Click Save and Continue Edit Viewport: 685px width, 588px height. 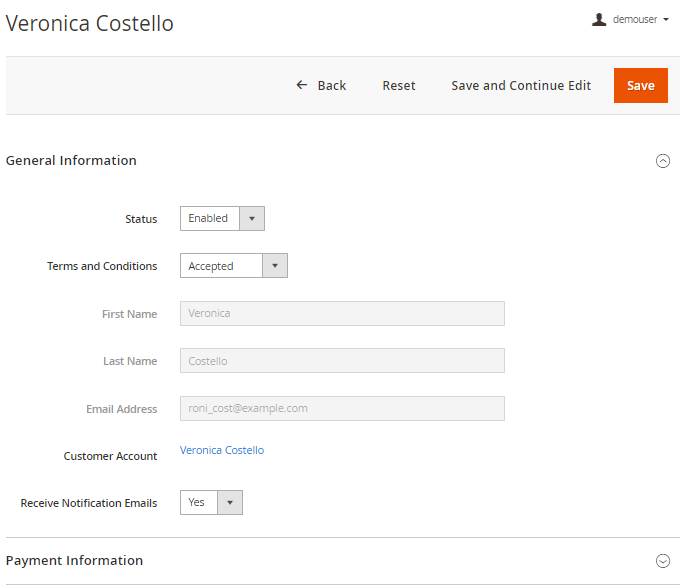click(521, 85)
